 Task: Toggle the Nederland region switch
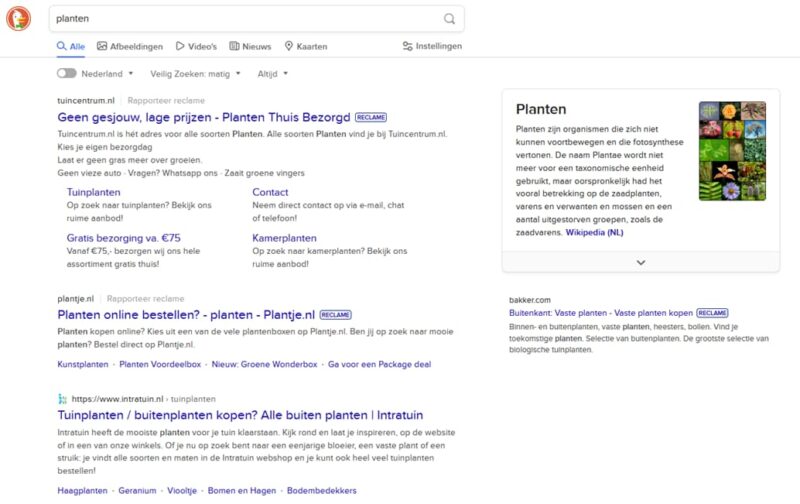[66, 73]
